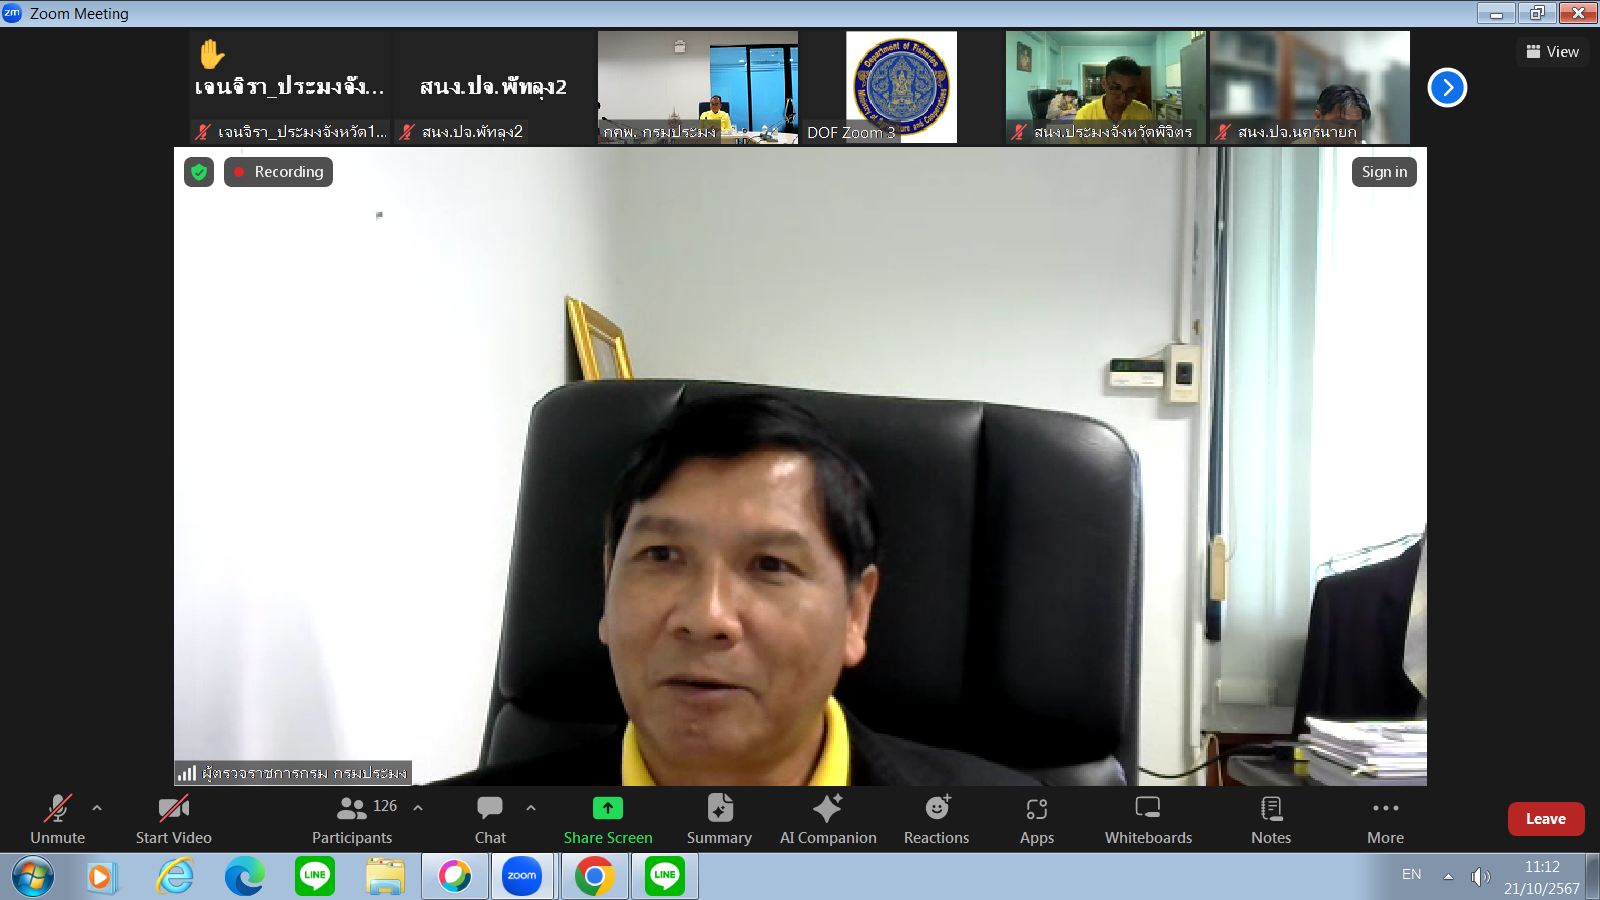Open Internet Explorer from the taskbar
1600x900 pixels.
(175, 877)
